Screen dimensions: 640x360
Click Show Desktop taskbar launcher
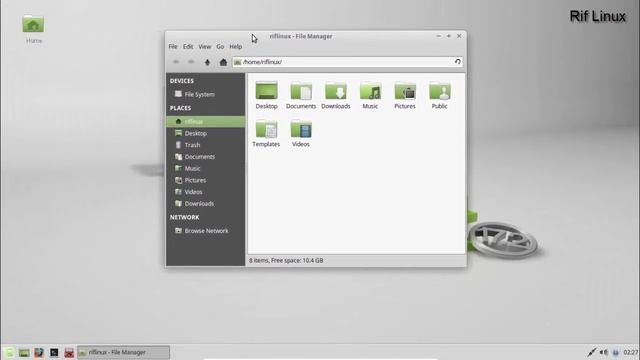click(24, 352)
